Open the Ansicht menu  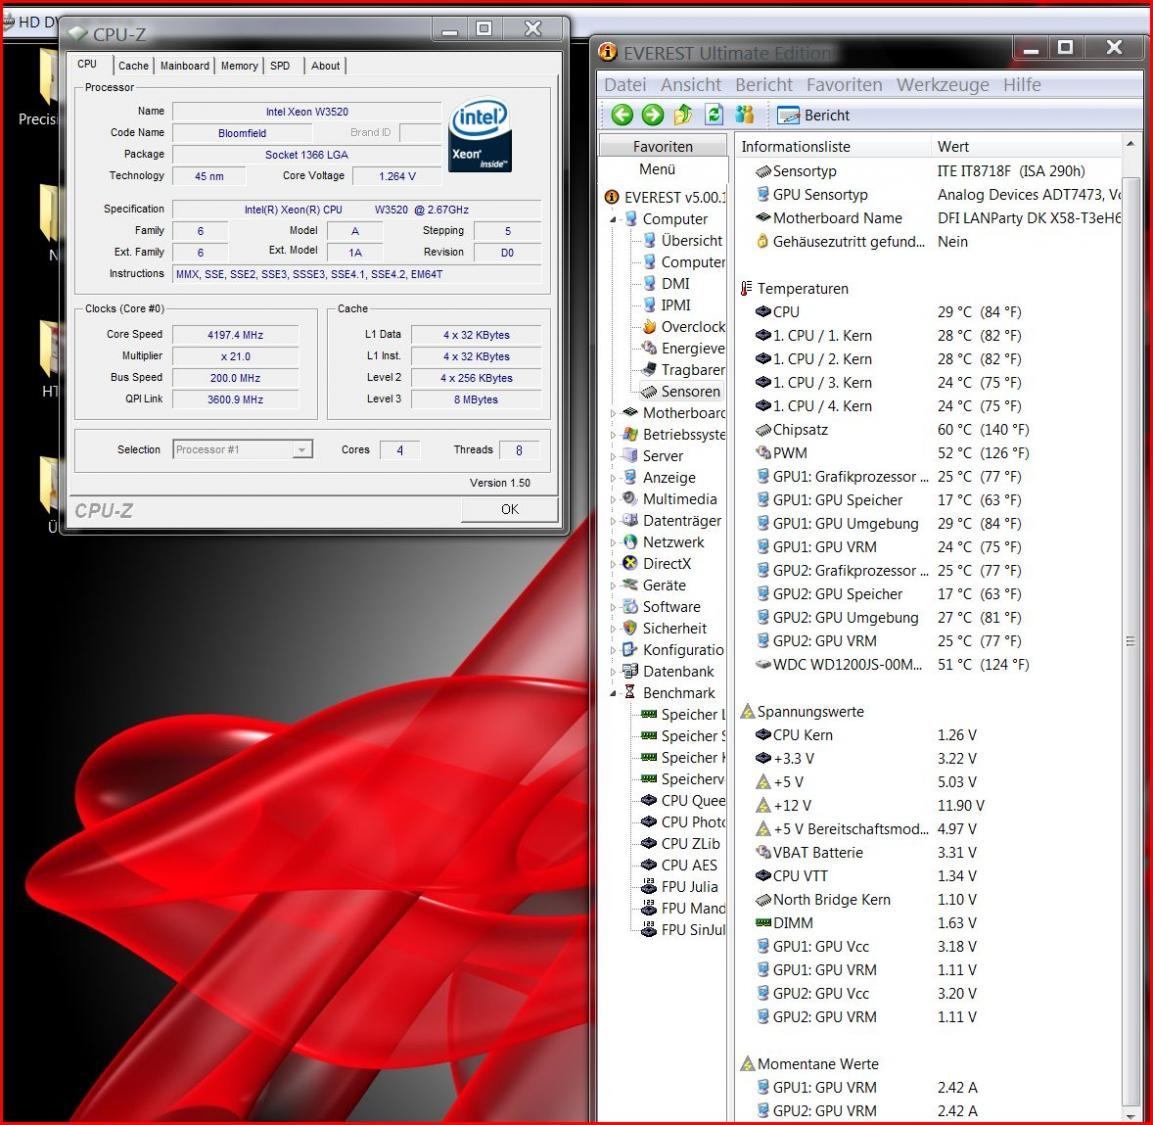pos(690,85)
